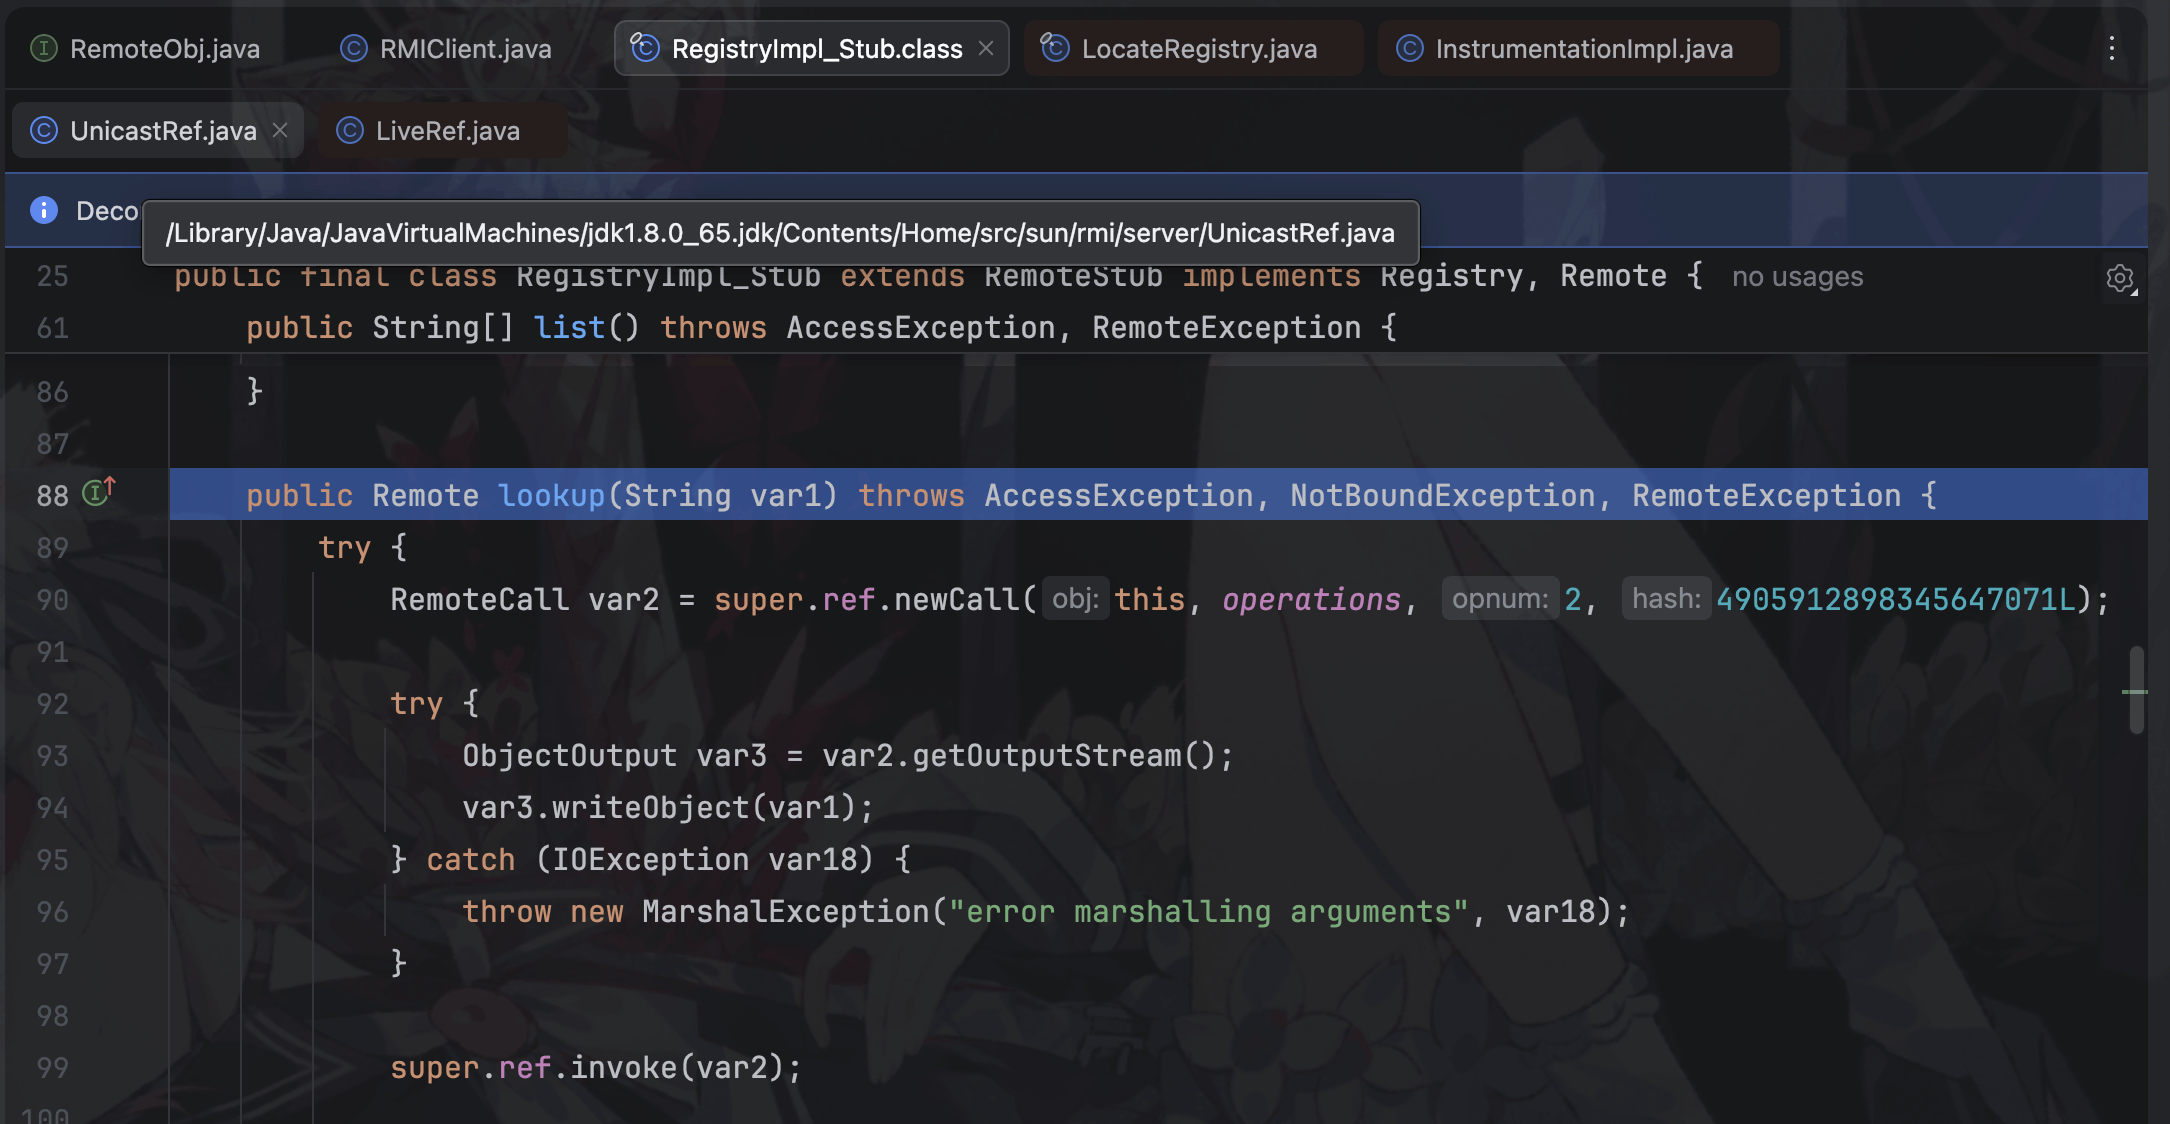Open the three-dot tab options menu
This screenshot has width=2170, height=1124.
click(x=2112, y=47)
